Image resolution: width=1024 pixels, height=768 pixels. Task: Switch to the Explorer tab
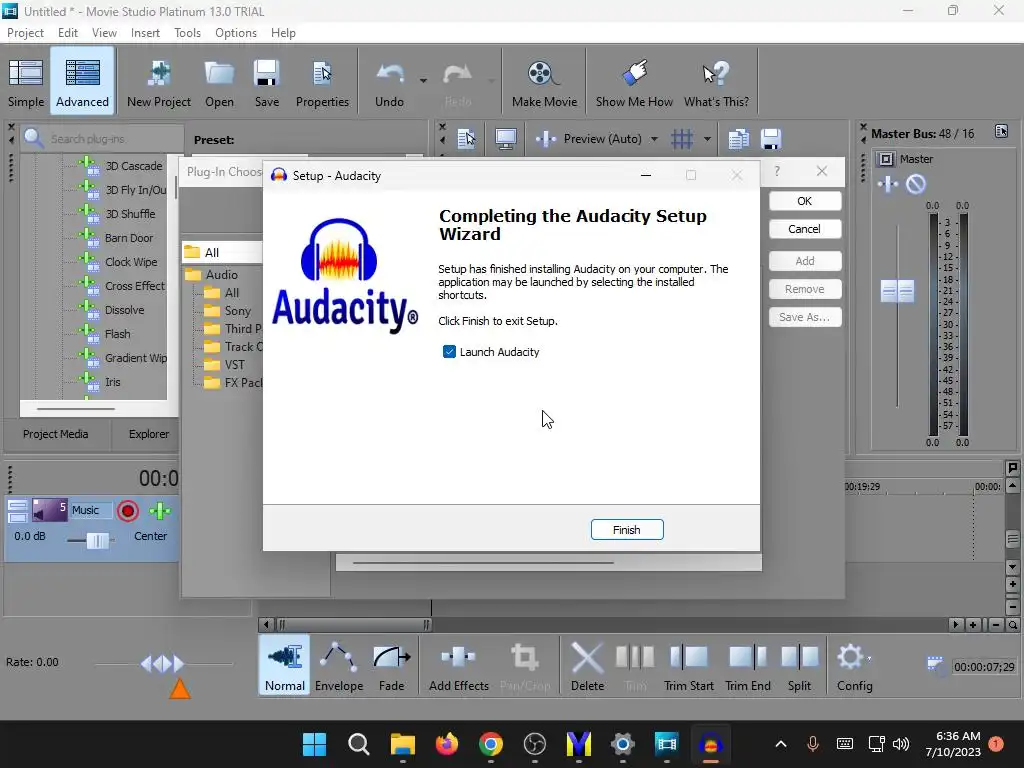pos(148,434)
